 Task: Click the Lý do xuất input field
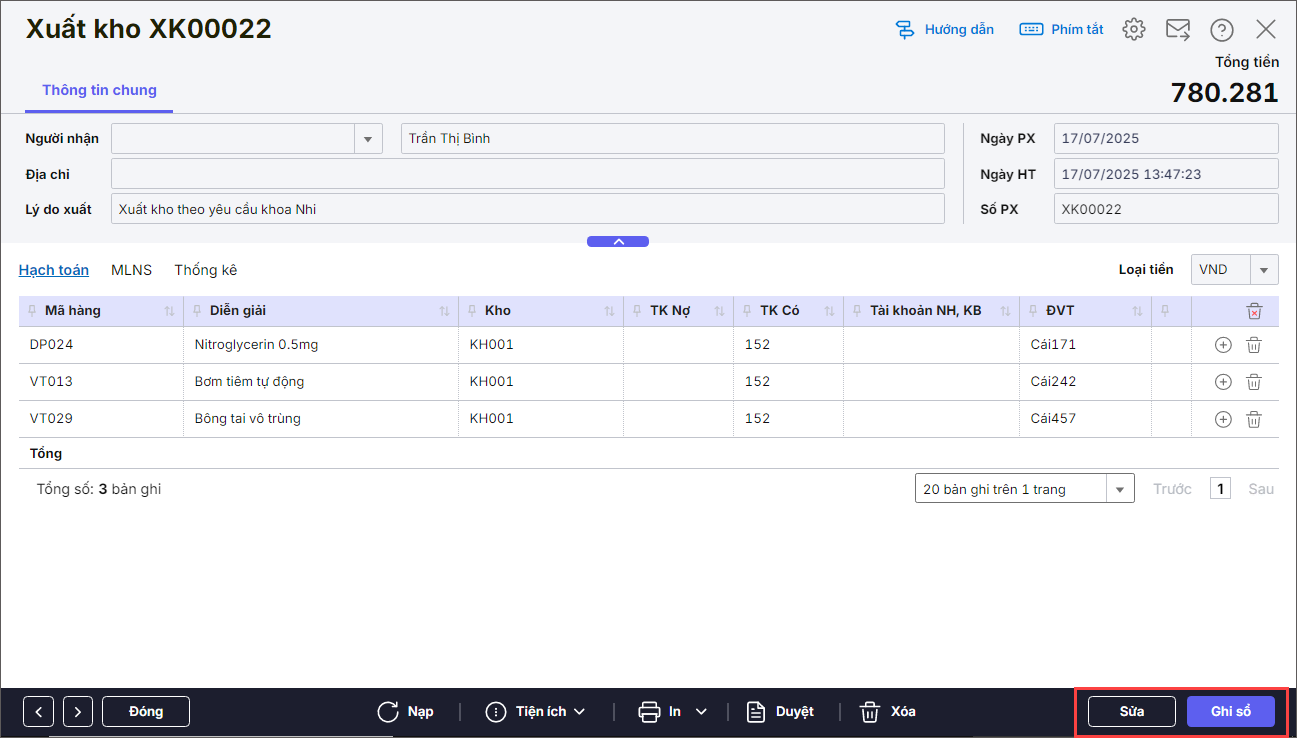pyautogui.click(x=527, y=209)
